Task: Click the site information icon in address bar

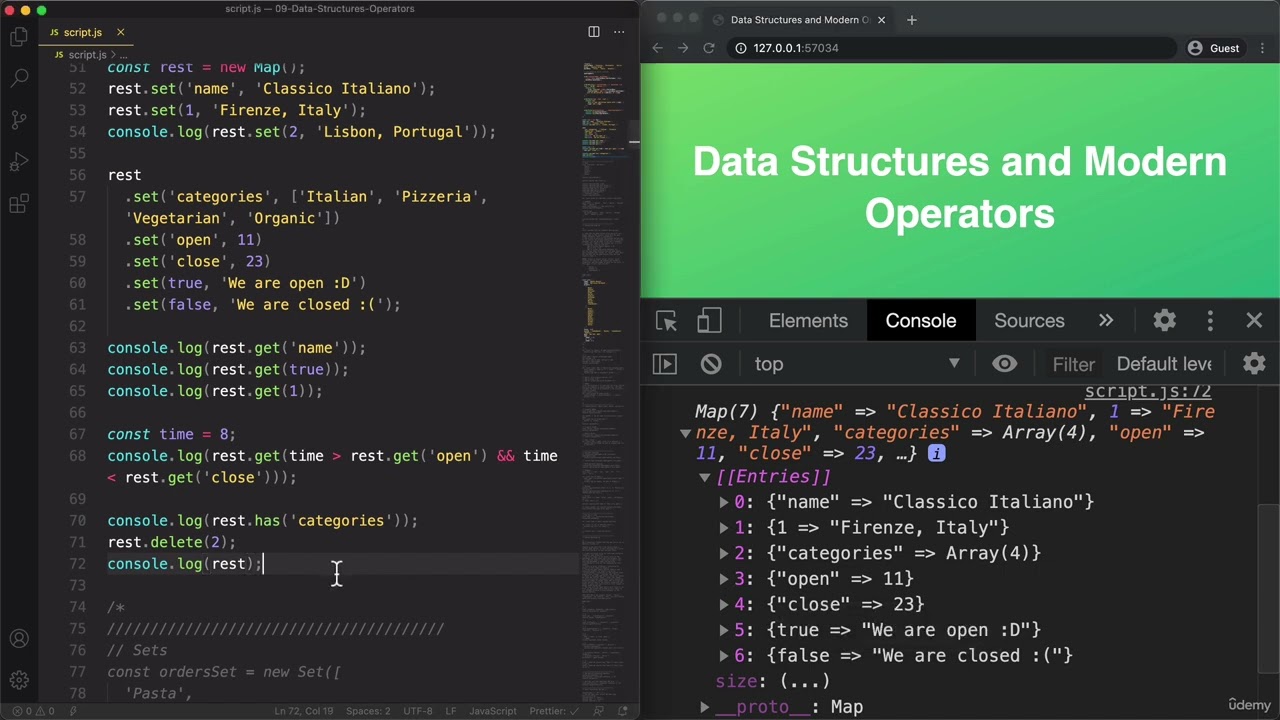Action: tap(741, 48)
